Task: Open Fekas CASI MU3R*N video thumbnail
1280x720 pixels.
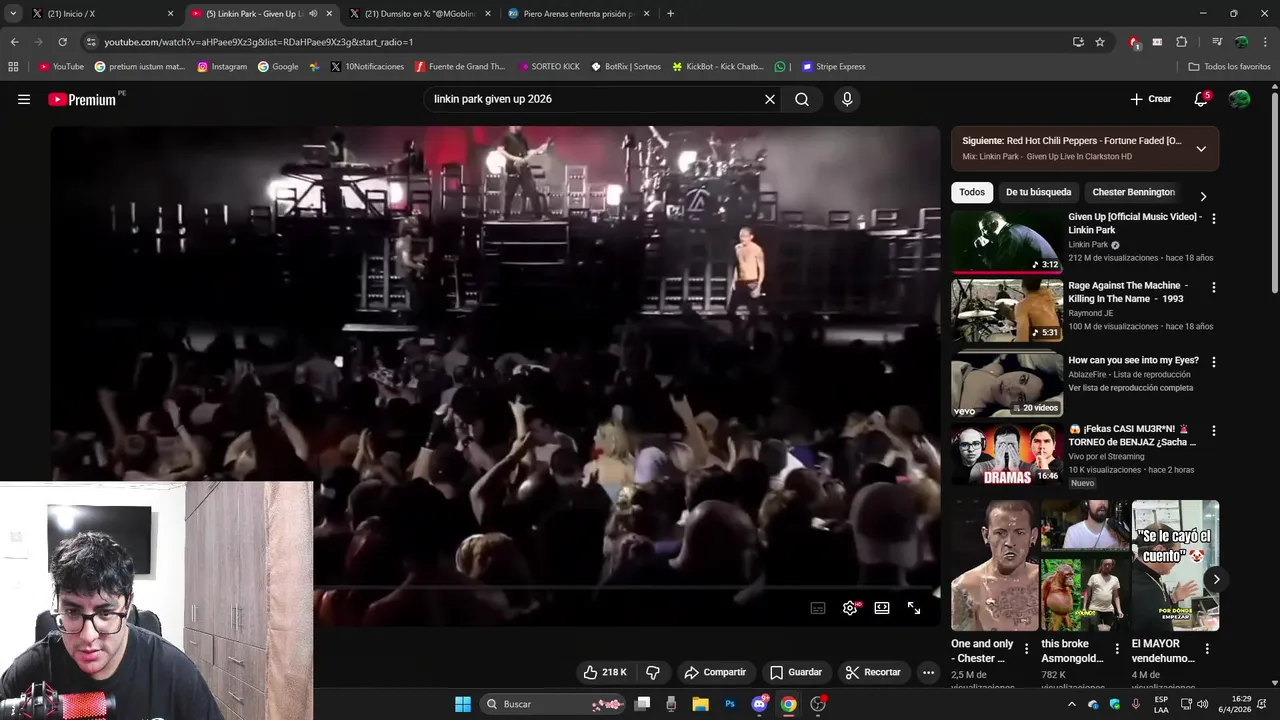Action: tap(1007, 455)
